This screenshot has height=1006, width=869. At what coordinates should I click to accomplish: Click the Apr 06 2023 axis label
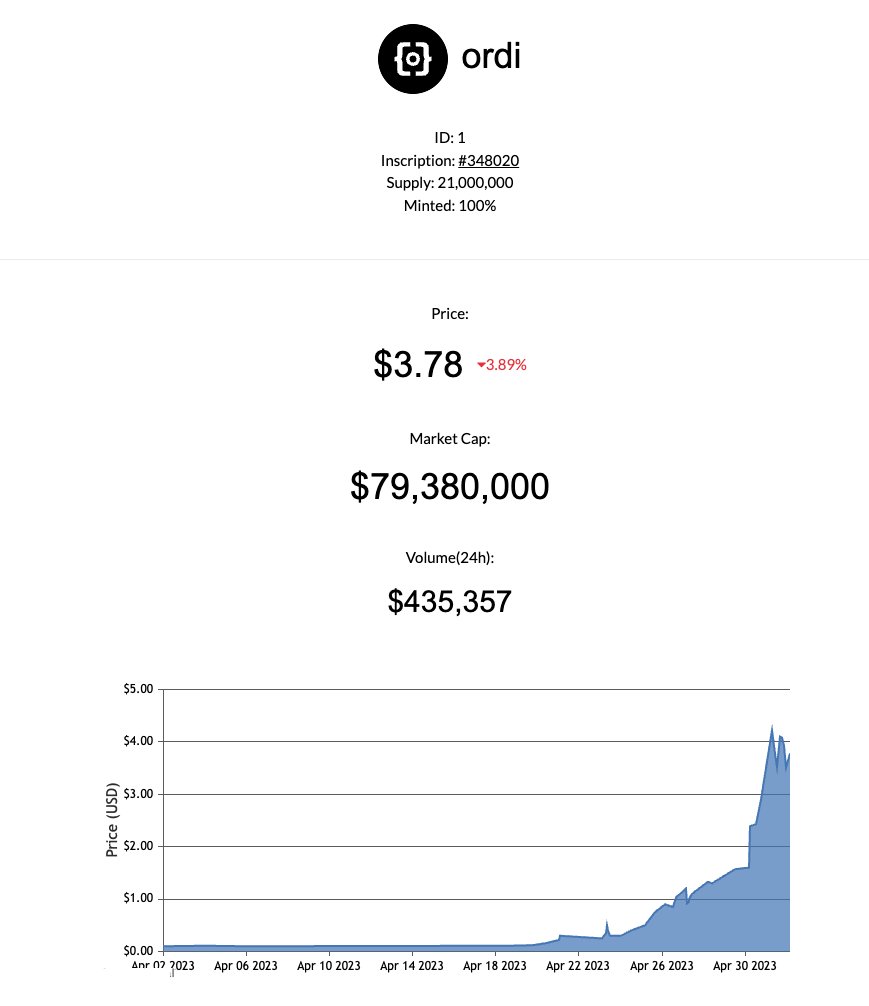click(246, 966)
